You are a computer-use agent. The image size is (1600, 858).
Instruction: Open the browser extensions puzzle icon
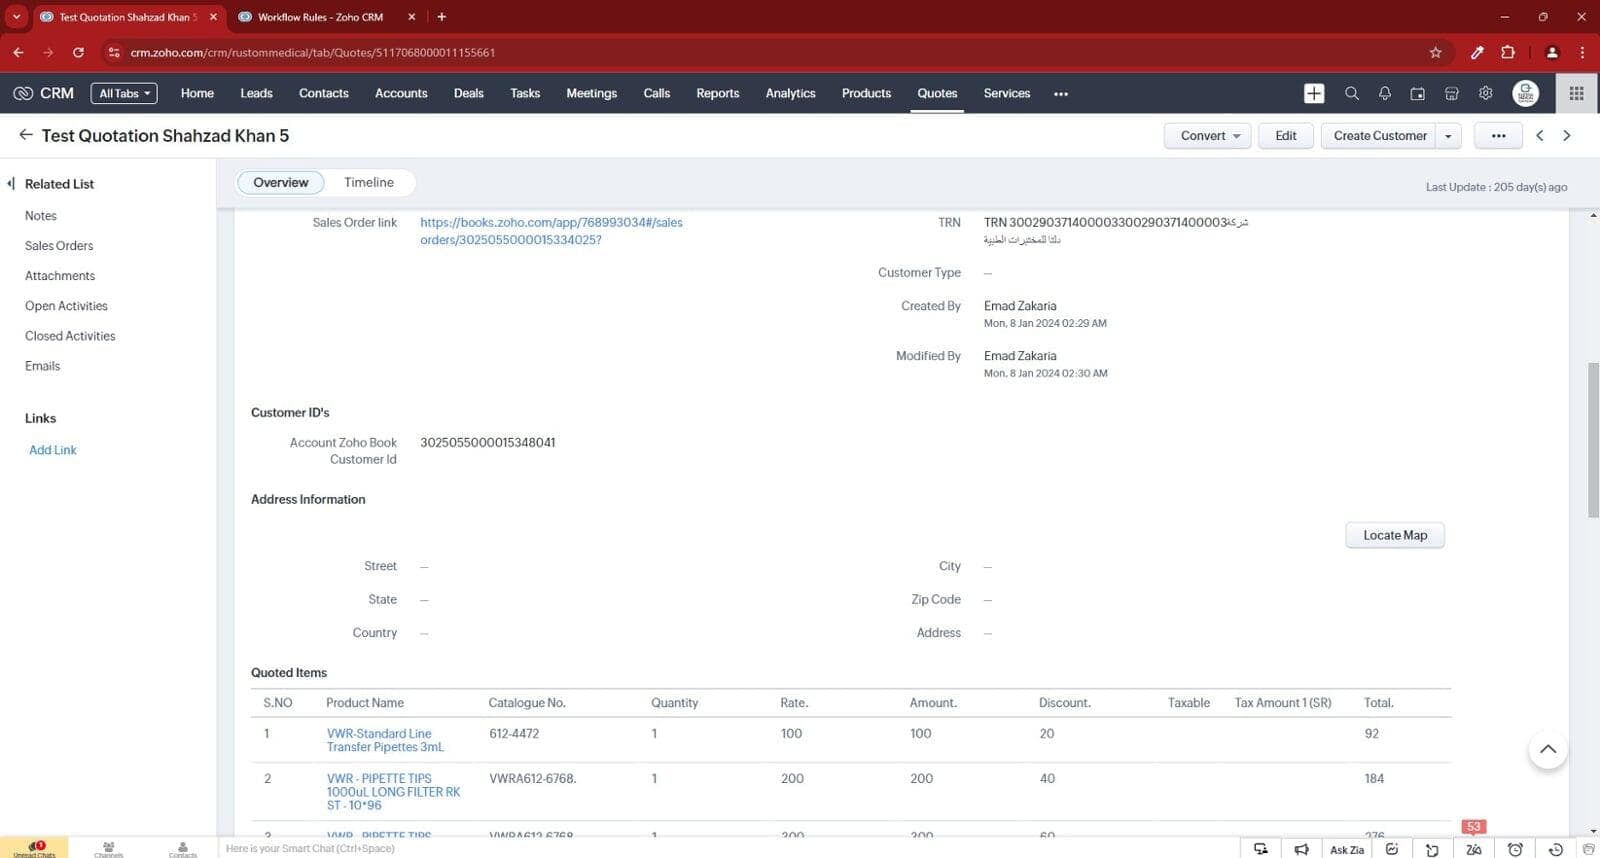1508,52
